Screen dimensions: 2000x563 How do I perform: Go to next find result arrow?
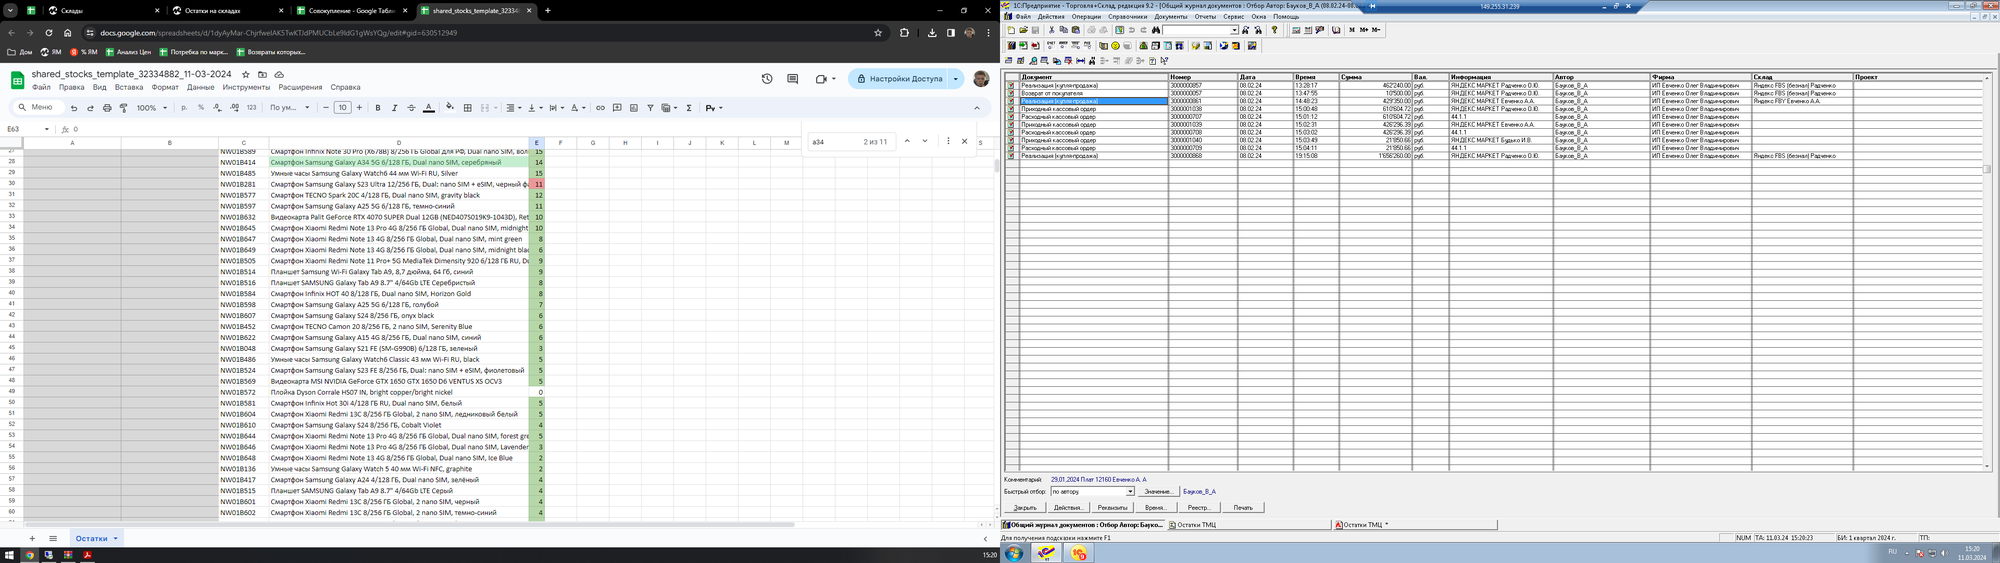[925, 141]
